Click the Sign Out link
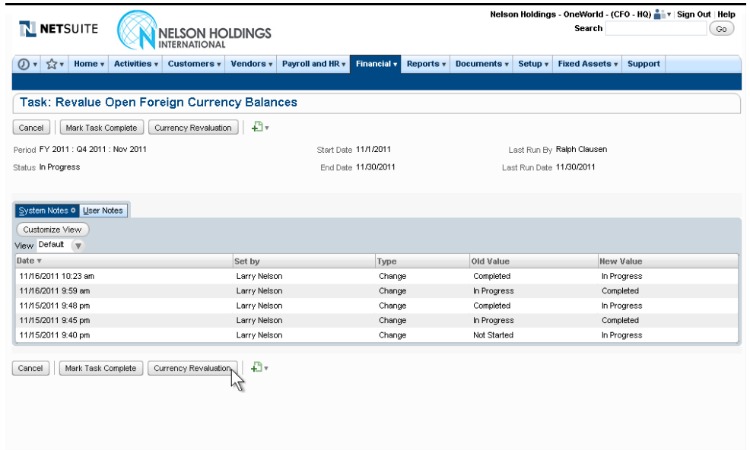 [694, 14]
